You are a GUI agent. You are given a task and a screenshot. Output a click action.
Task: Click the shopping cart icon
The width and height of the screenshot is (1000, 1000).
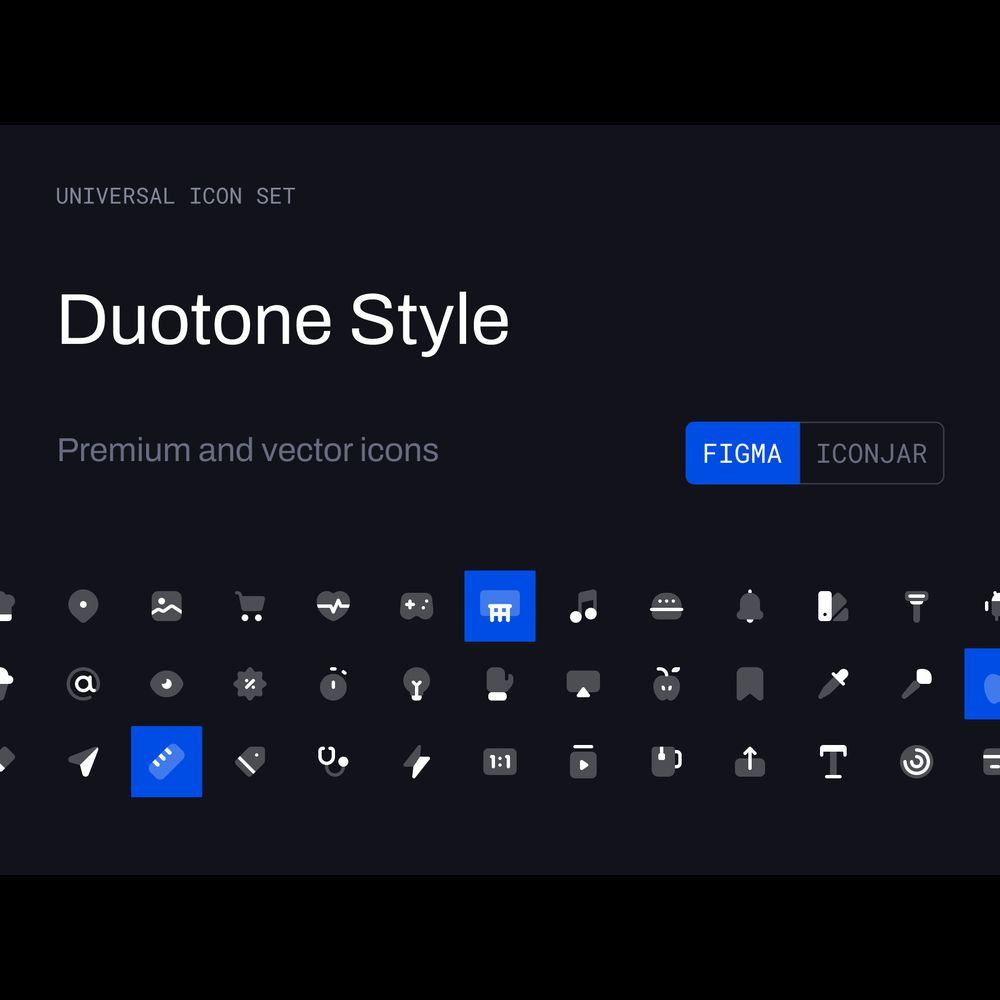[x=250, y=606]
